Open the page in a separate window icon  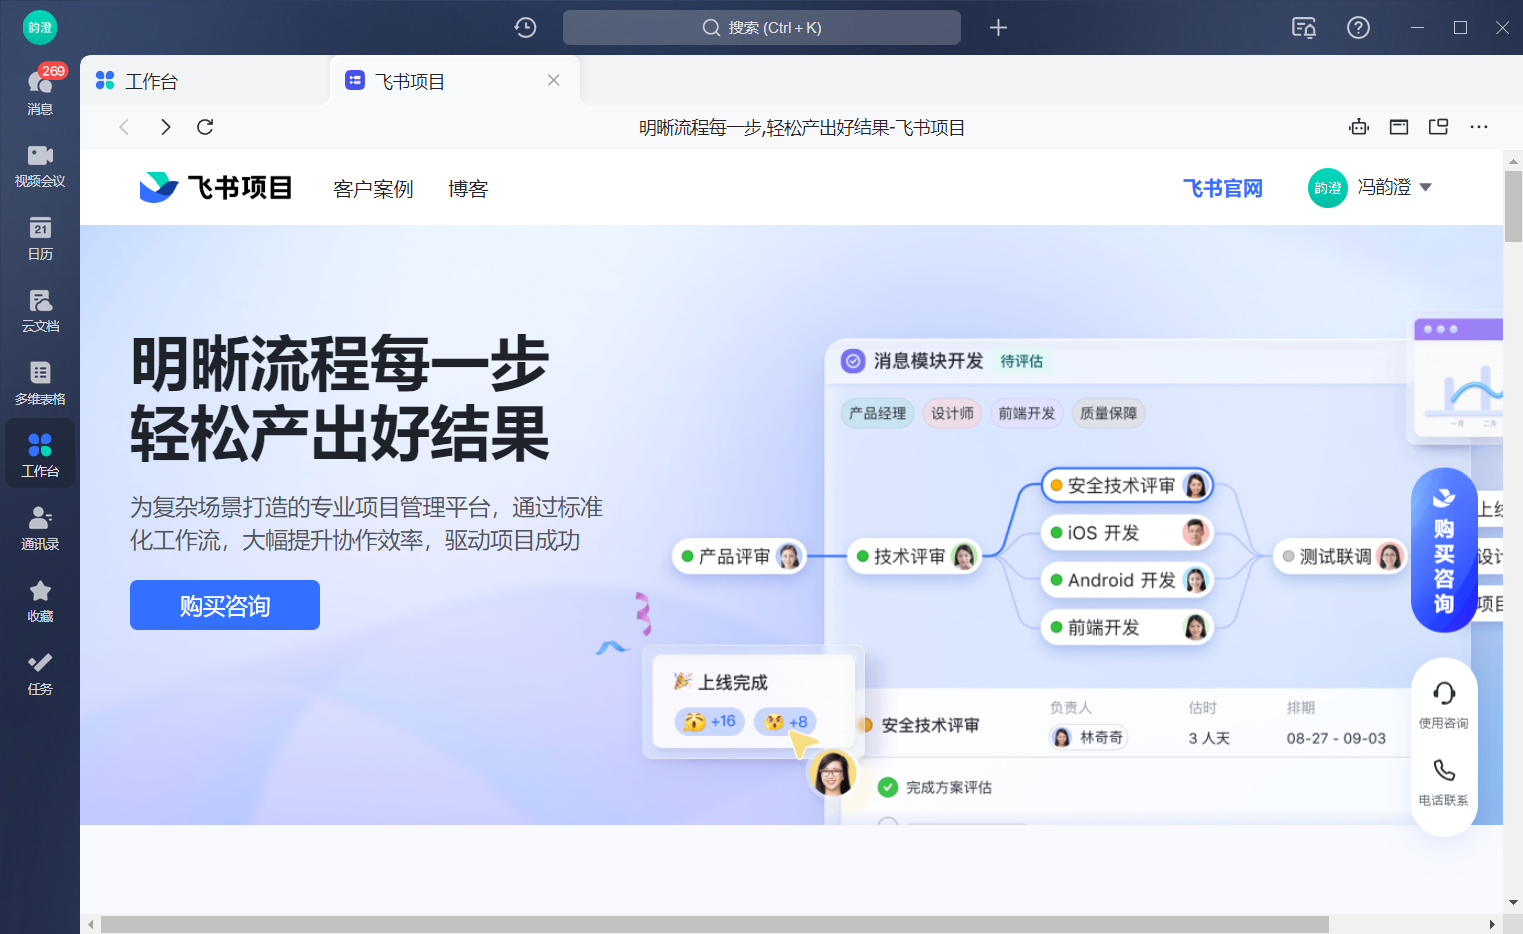1439,127
